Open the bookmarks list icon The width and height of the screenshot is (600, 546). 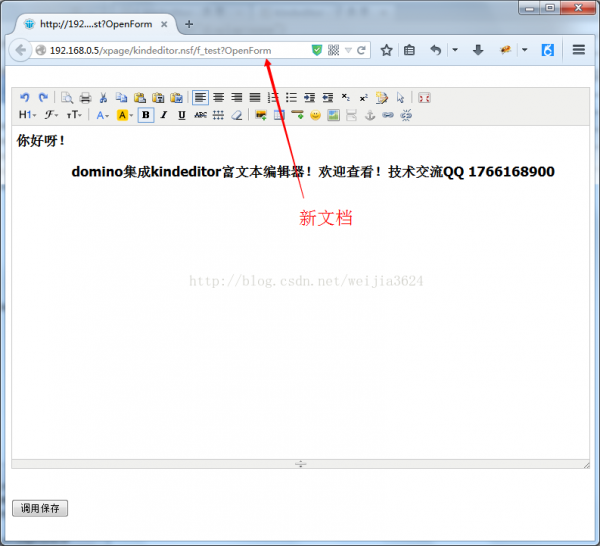click(x=409, y=50)
